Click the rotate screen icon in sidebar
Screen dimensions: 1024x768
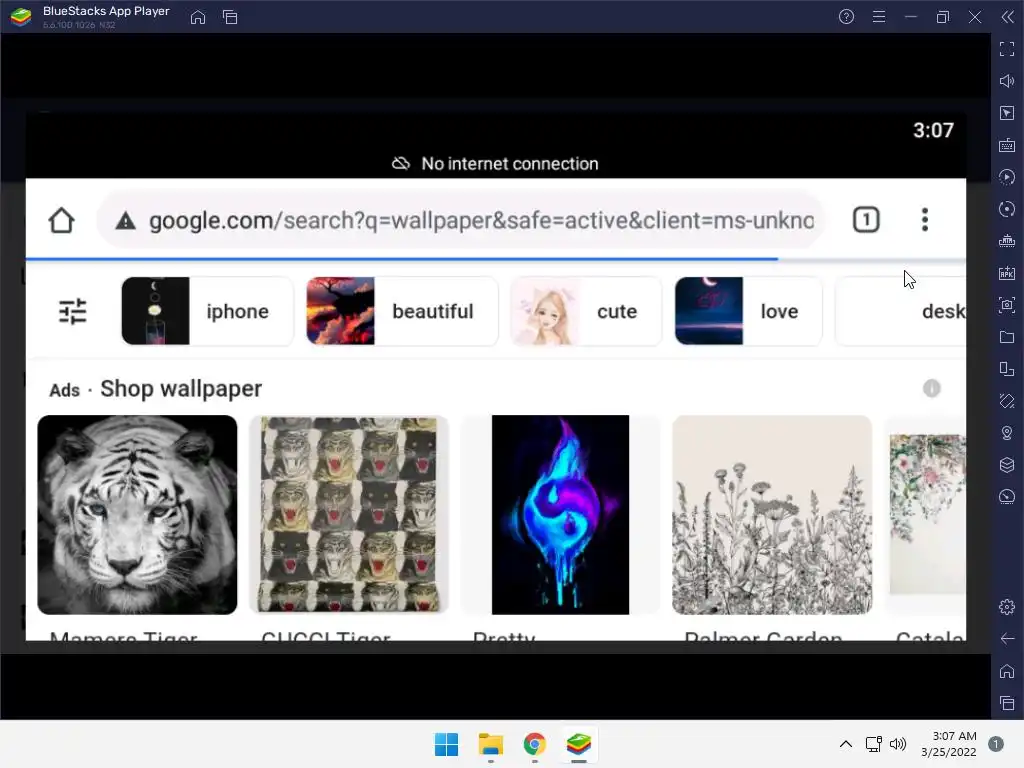tap(1007, 401)
